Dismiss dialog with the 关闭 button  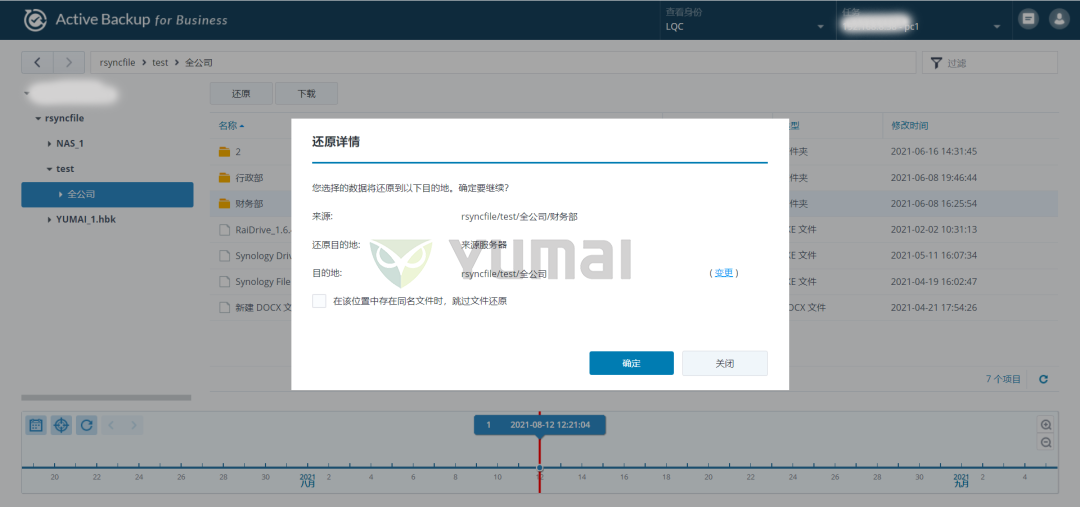[x=725, y=363]
